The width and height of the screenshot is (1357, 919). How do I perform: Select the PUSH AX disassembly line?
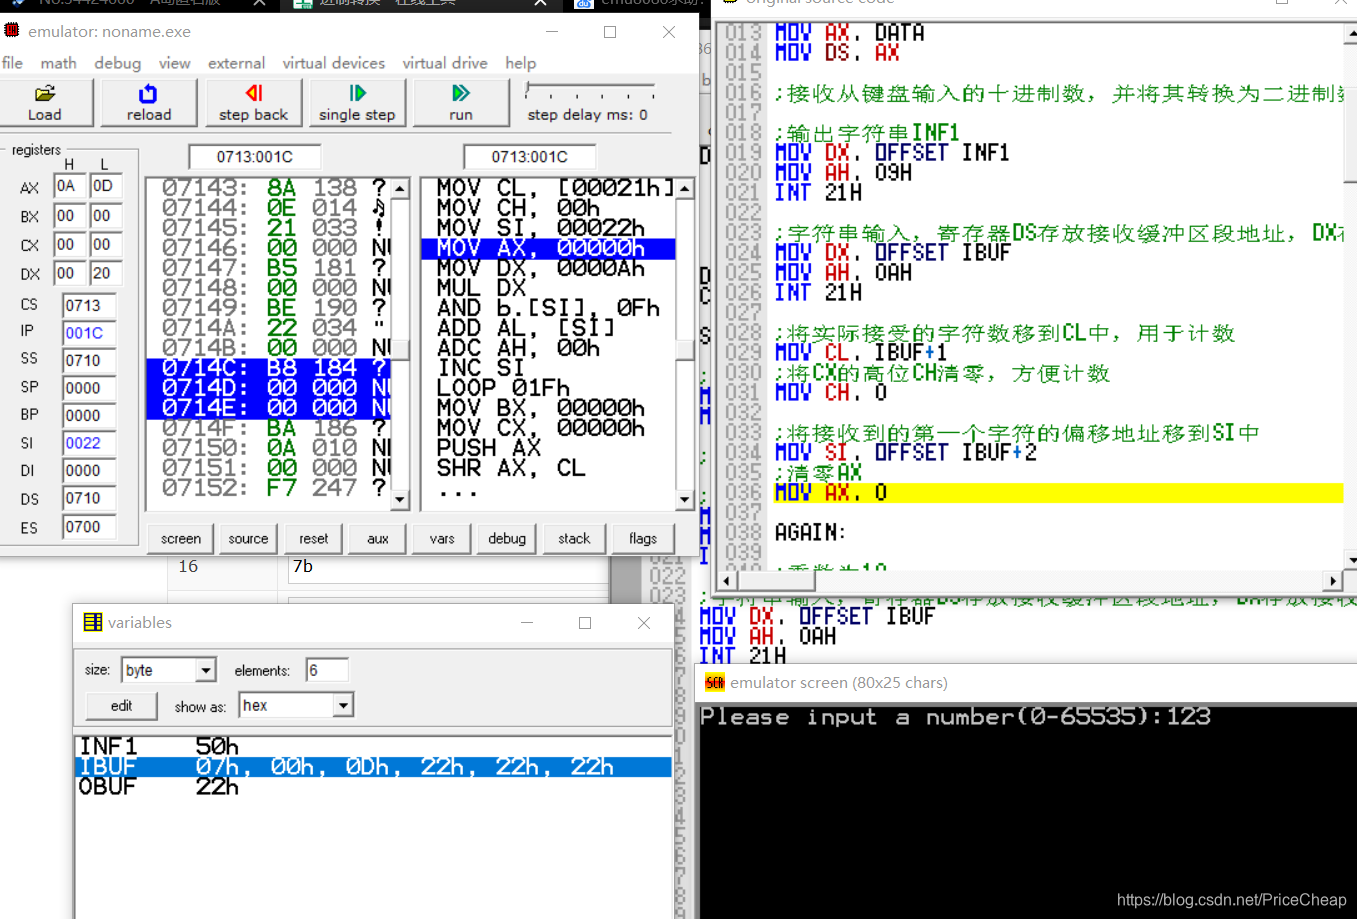pyautogui.click(x=548, y=448)
